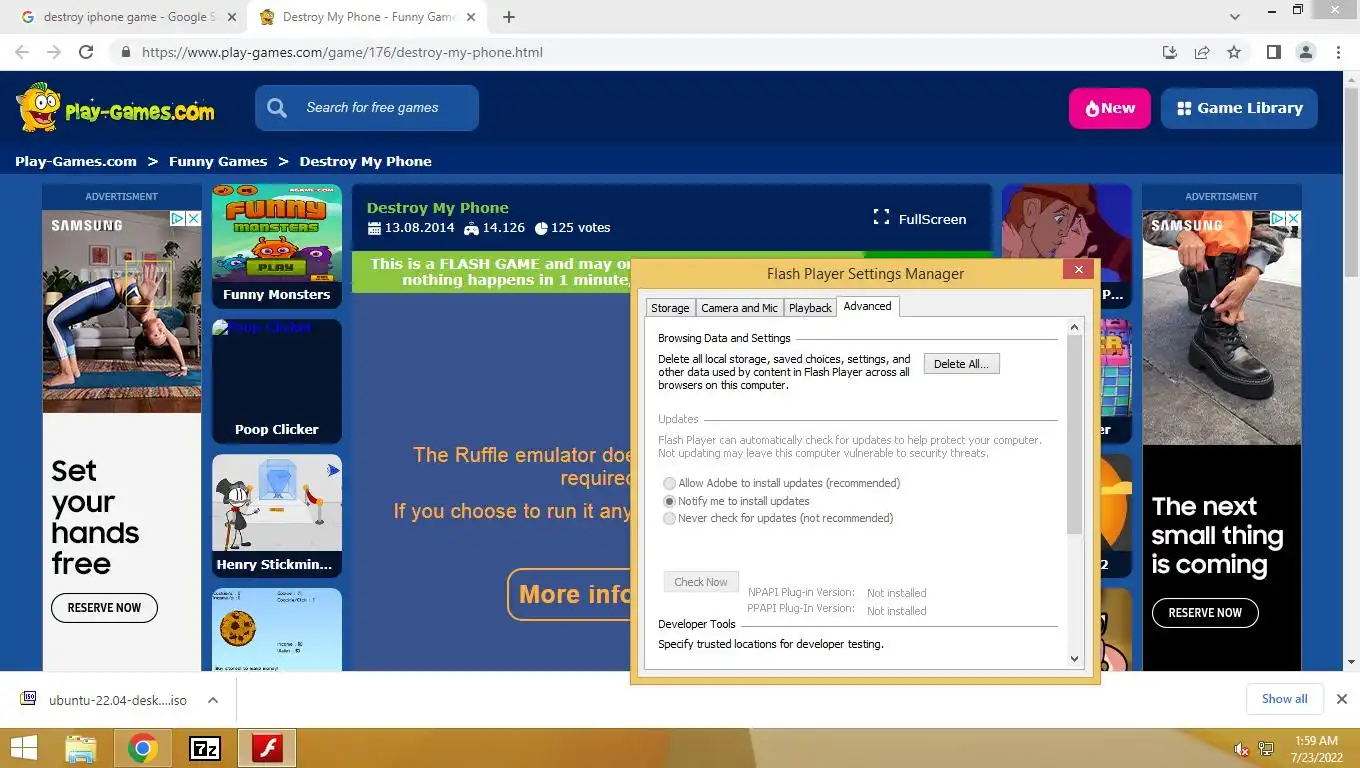
Task: Open File Explorer from the taskbar
Action: point(80,748)
